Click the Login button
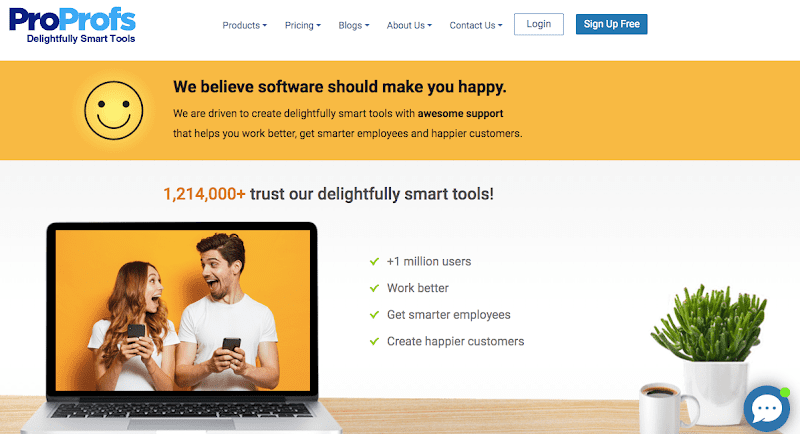Screen dimensions: 800x434 (539, 24)
